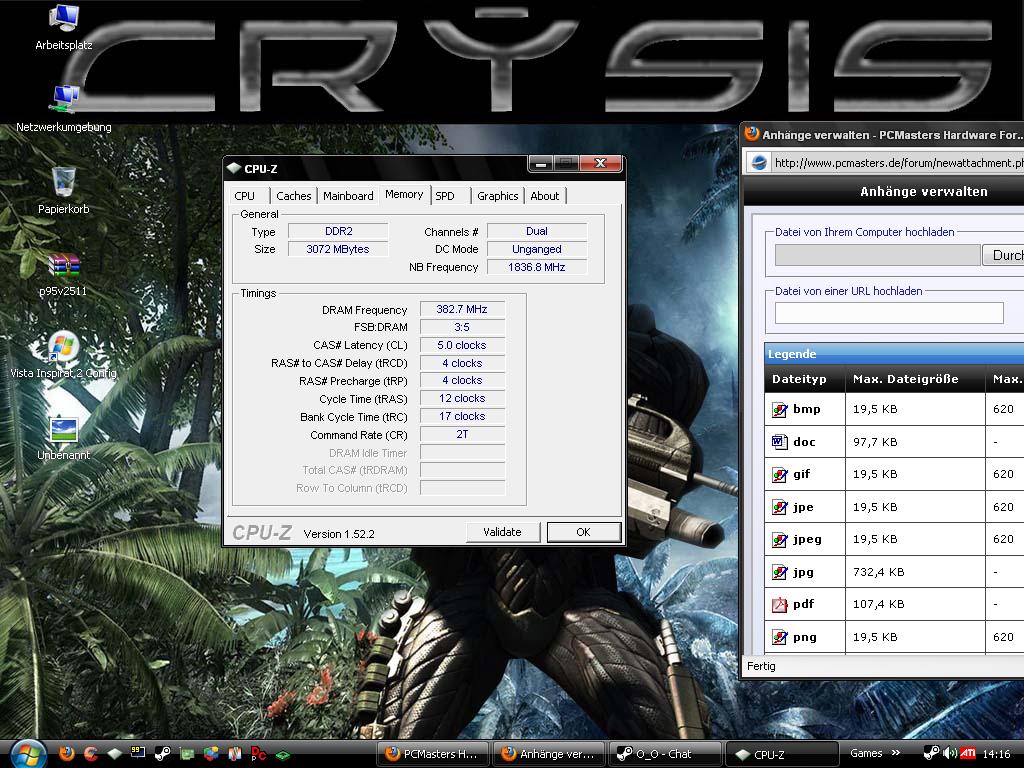Open the O_O - Chat taskbar button

(665, 754)
